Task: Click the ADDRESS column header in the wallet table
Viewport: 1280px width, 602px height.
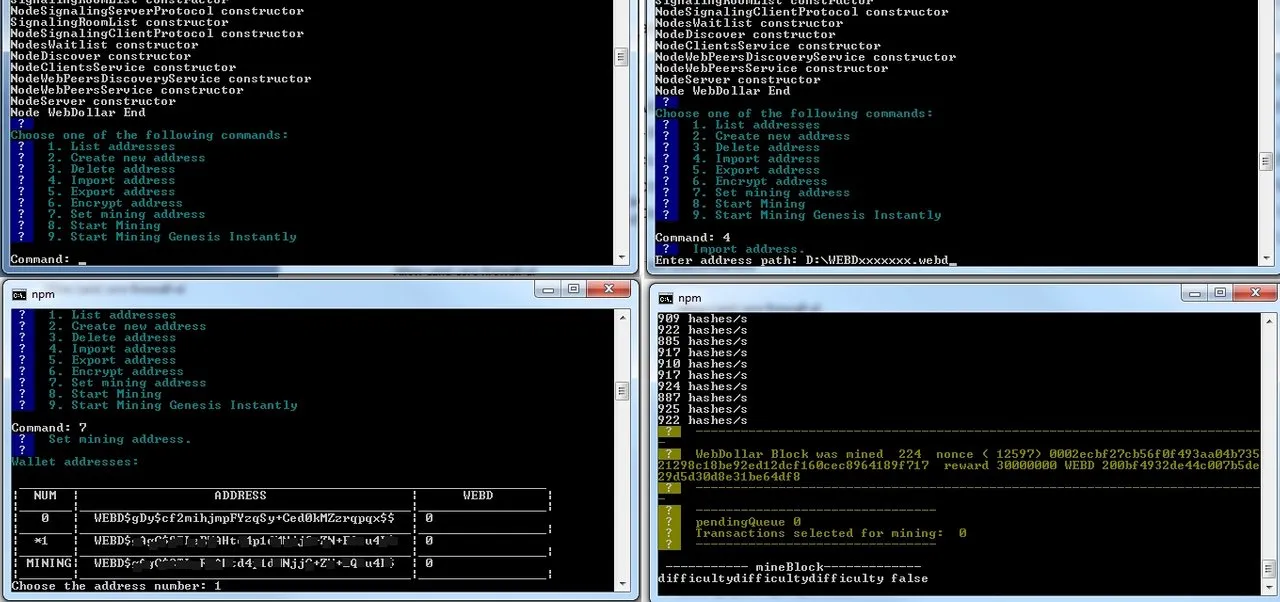Action: point(240,495)
